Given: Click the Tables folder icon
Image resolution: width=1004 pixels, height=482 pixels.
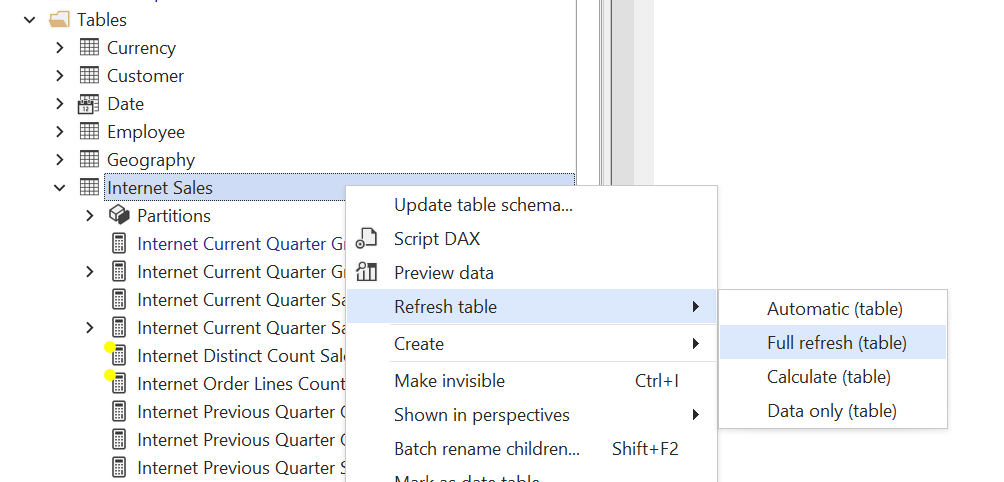Looking at the screenshot, I should [x=59, y=20].
